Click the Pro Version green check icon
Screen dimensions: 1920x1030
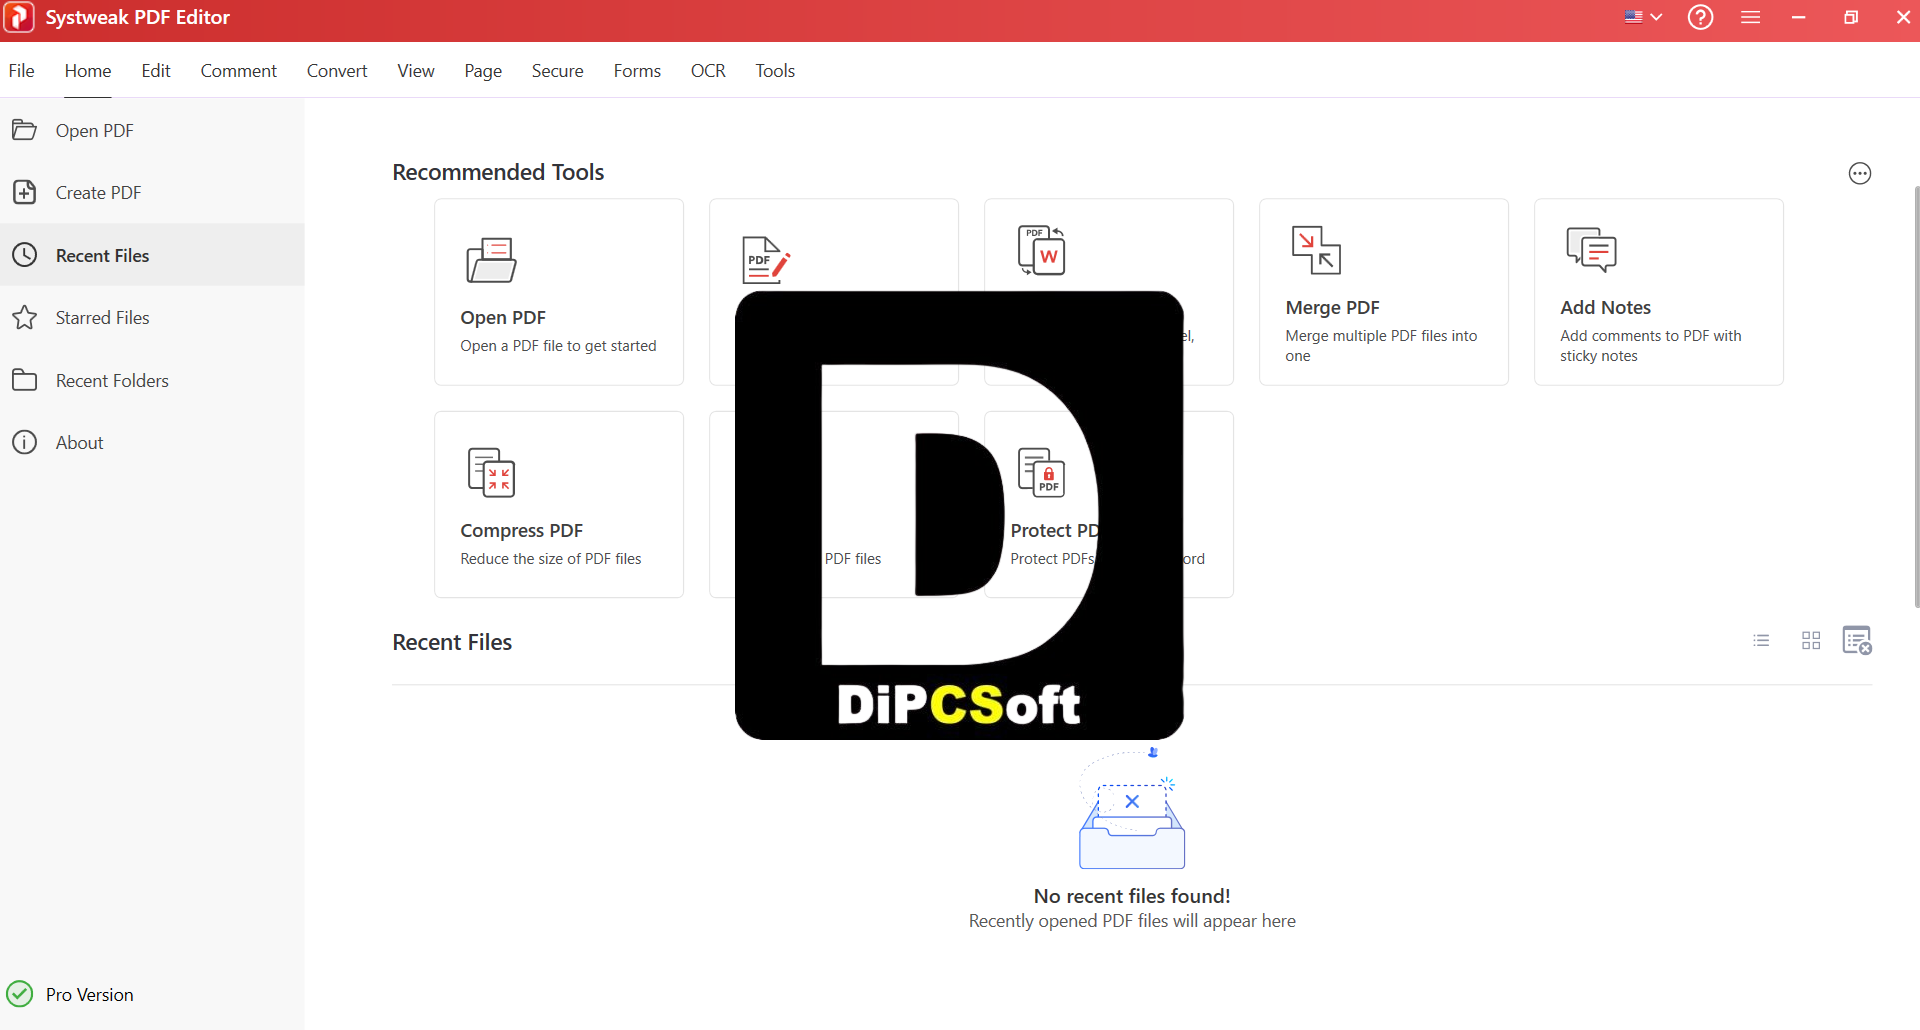click(x=20, y=994)
